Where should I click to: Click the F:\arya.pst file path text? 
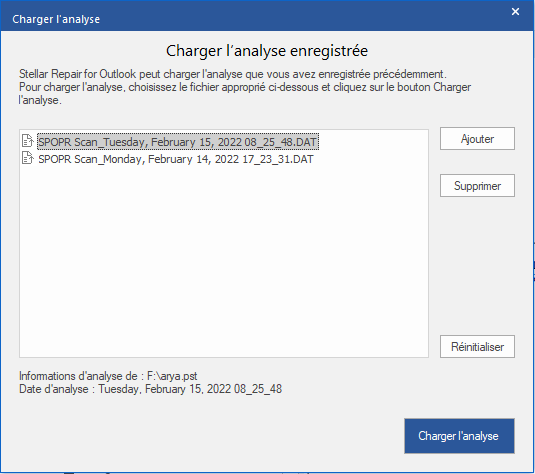coord(172,376)
